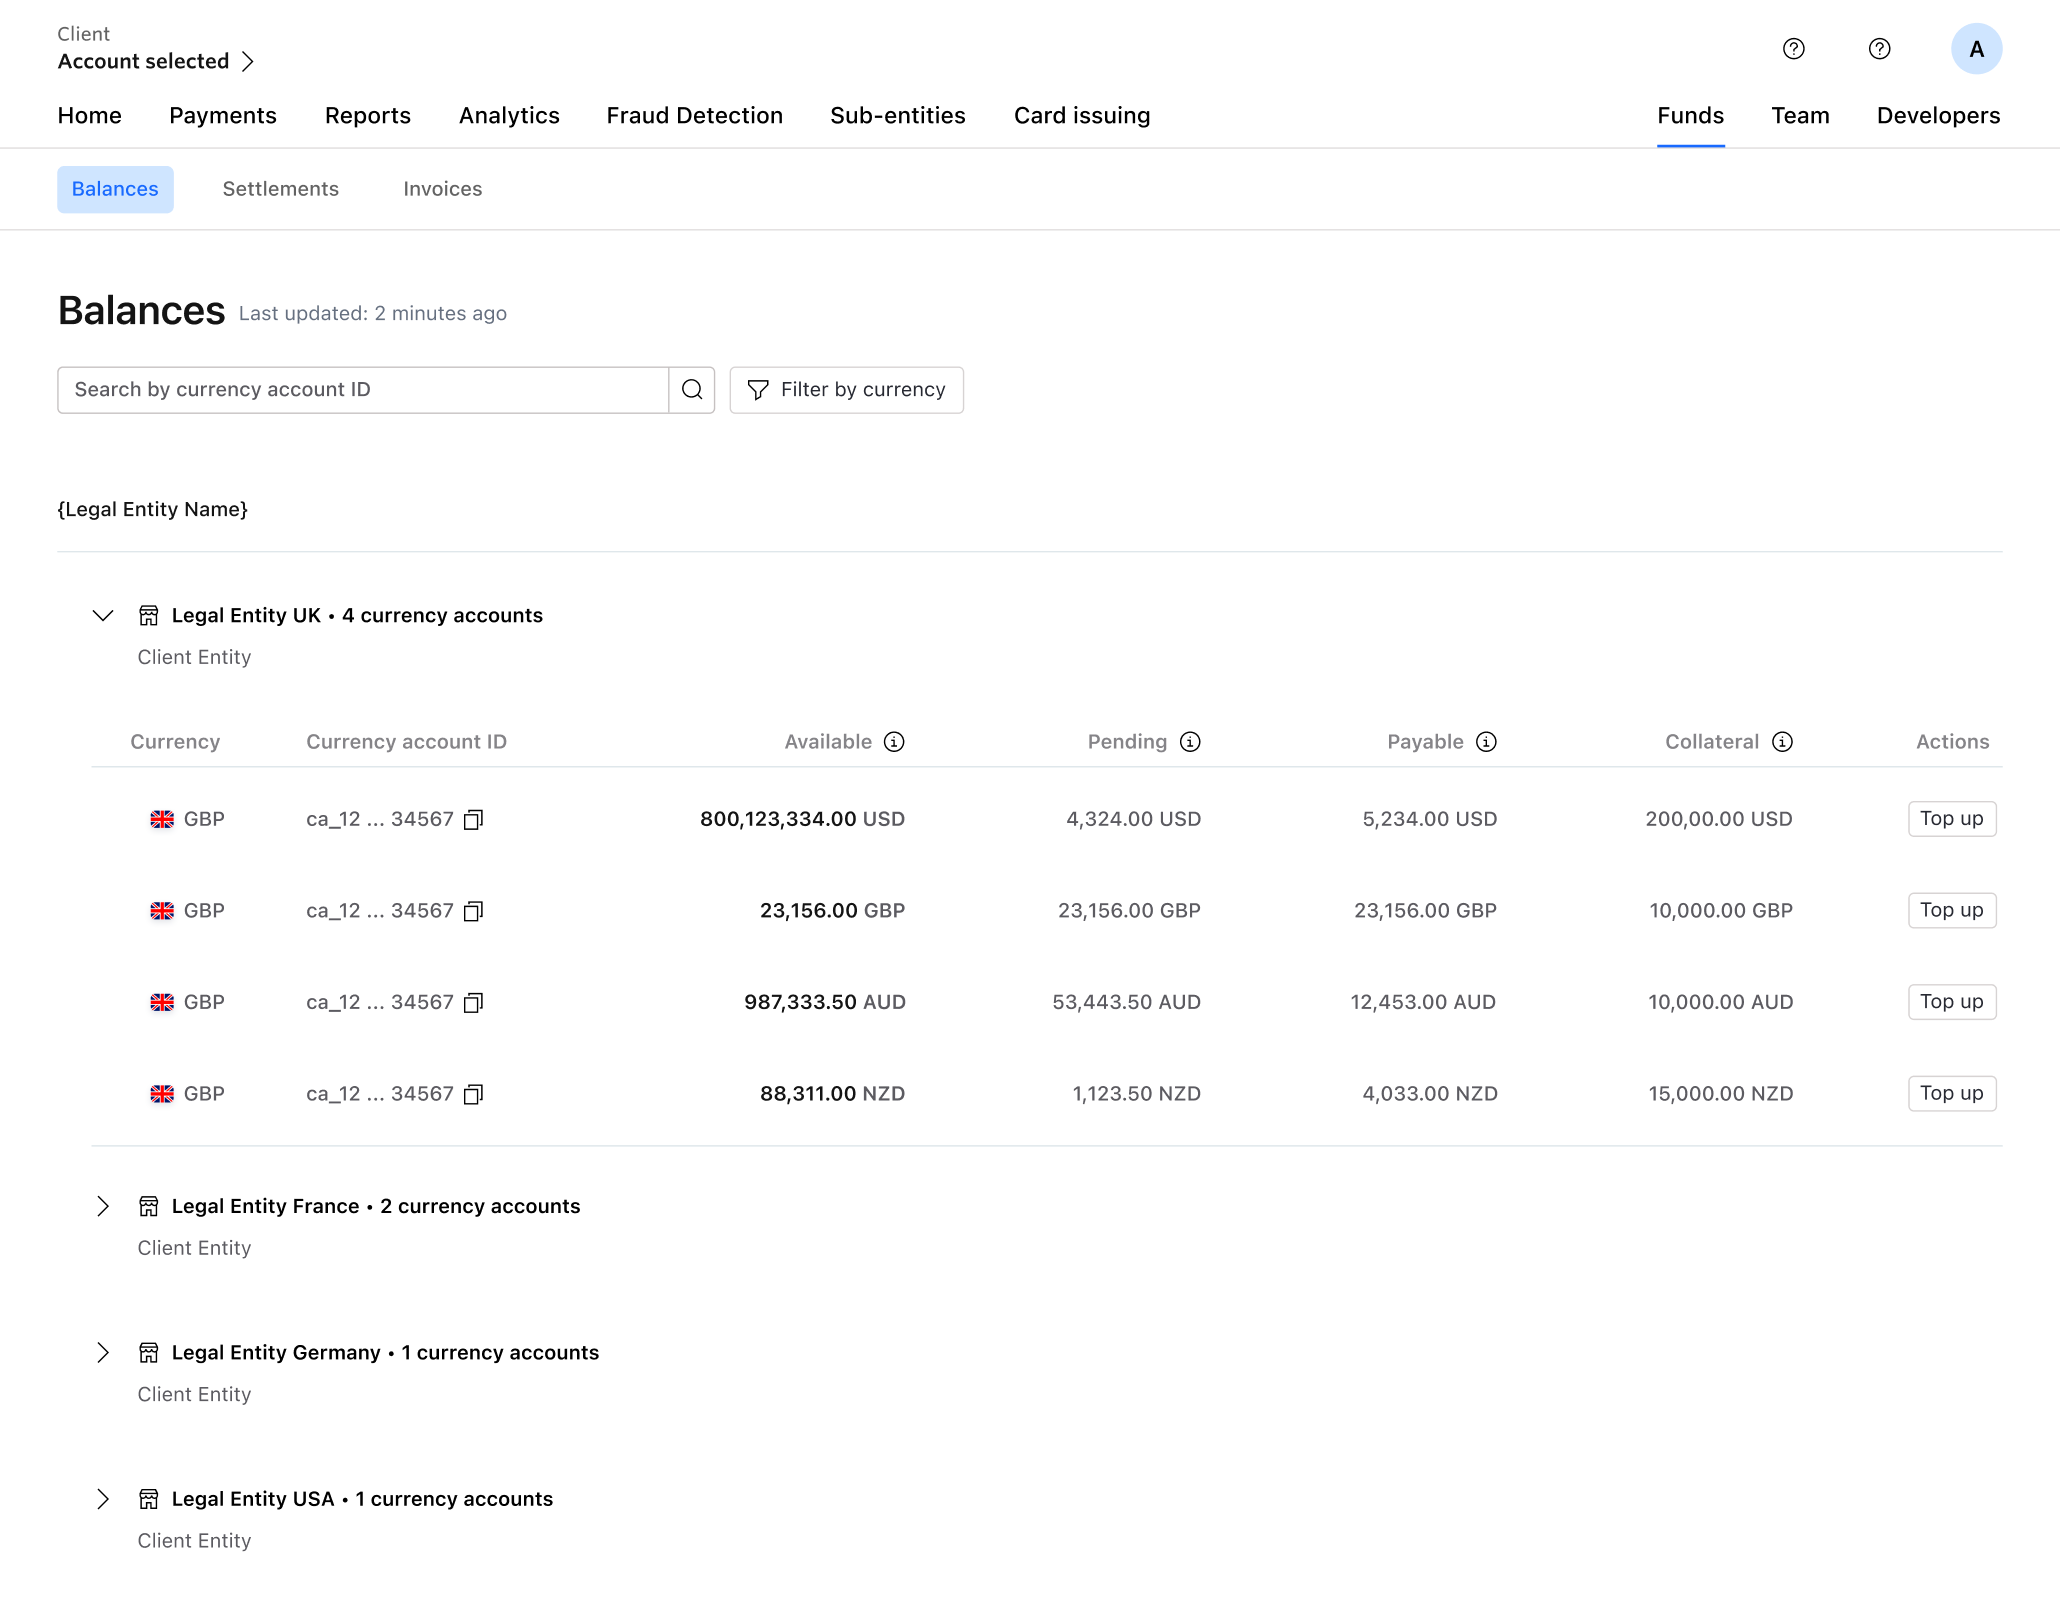This screenshot has height=1616, width=2060.
Task: Open the Analytics menu
Action: pyautogui.click(x=509, y=116)
